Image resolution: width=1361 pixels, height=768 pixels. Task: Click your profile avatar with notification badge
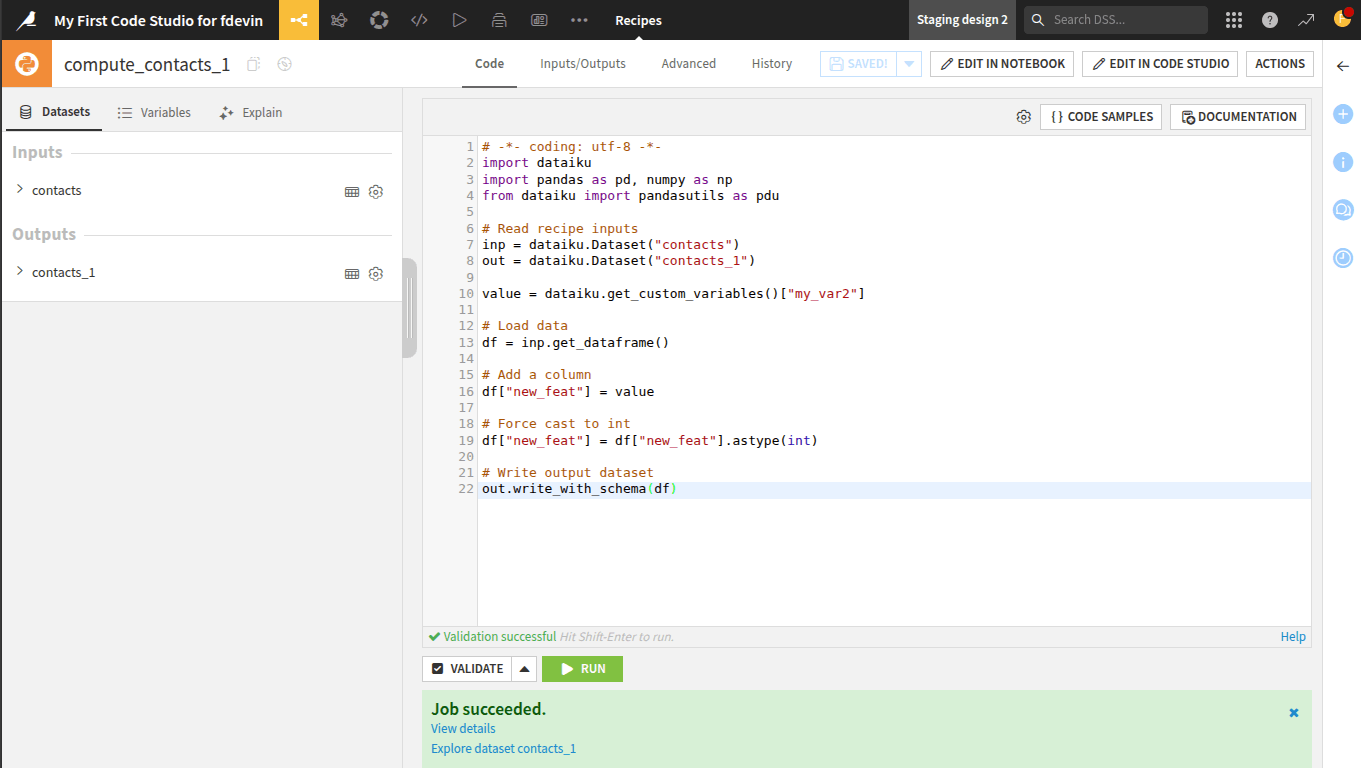(1341, 19)
